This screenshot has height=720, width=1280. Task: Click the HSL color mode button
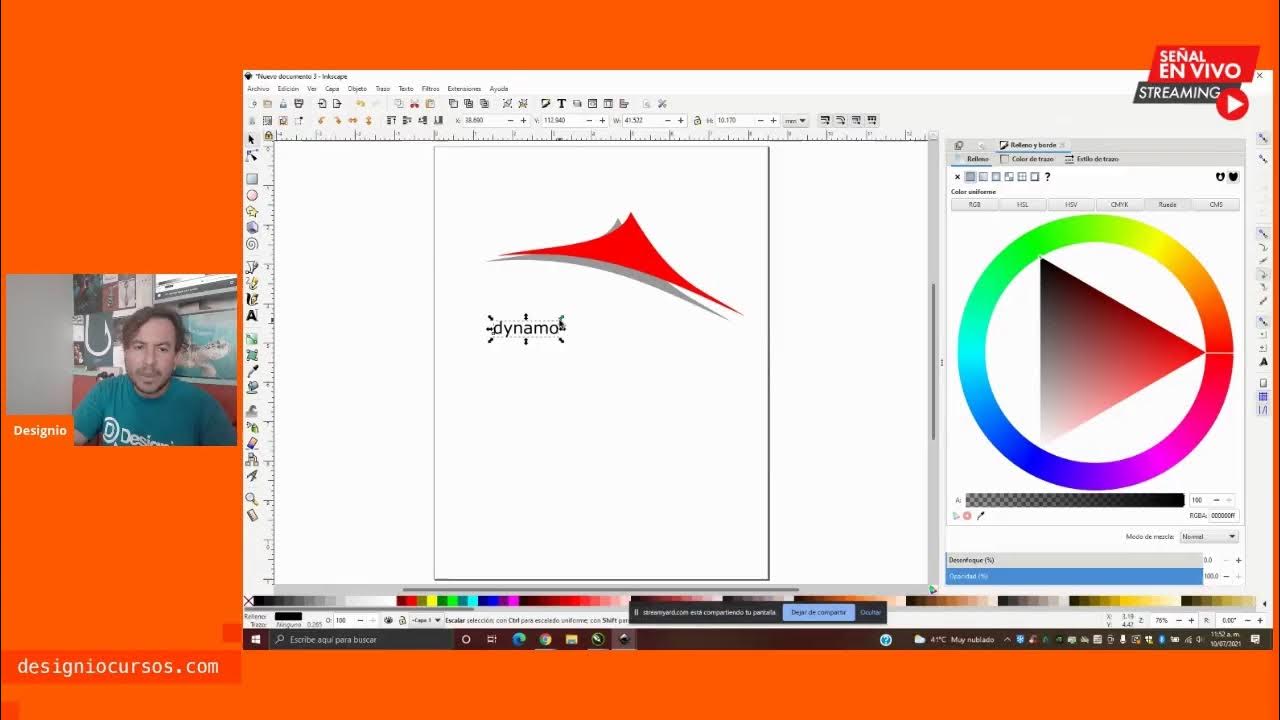[x=1023, y=204]
